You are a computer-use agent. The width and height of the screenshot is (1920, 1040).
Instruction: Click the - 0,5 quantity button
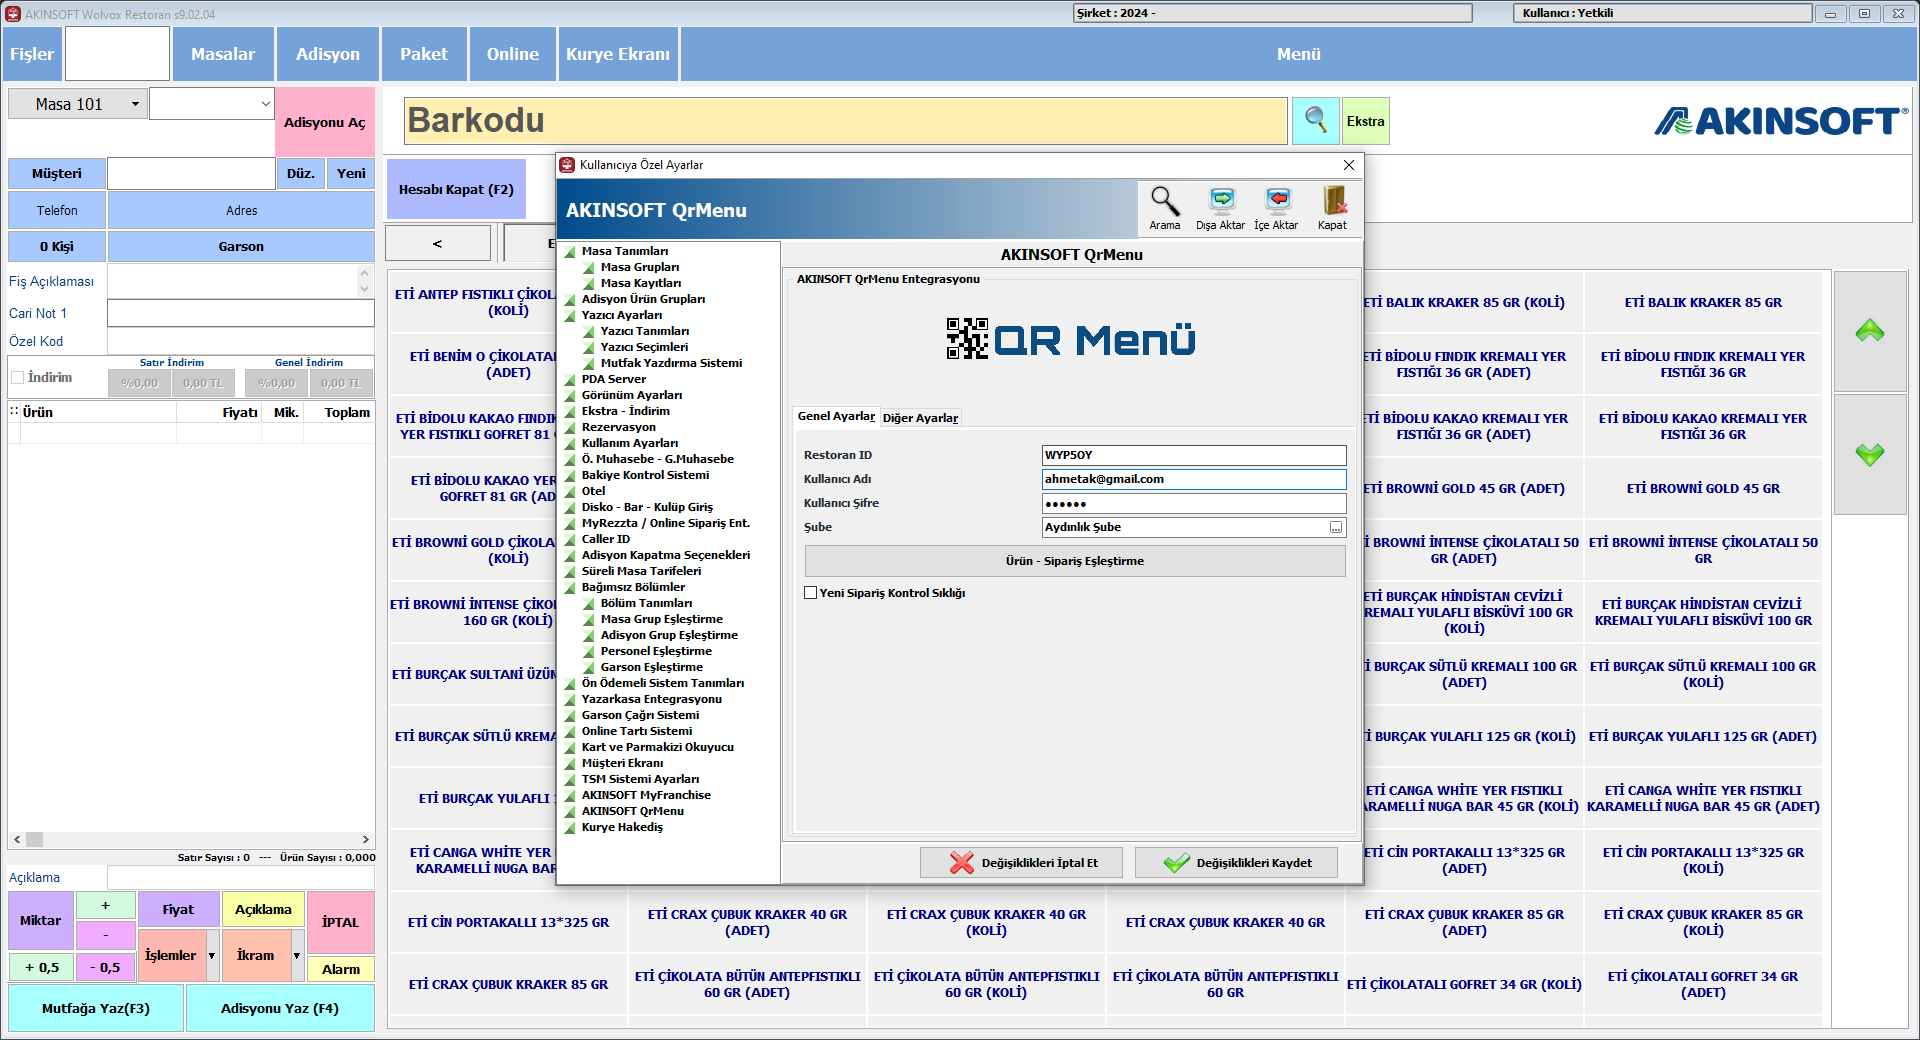tap(105, 967)
